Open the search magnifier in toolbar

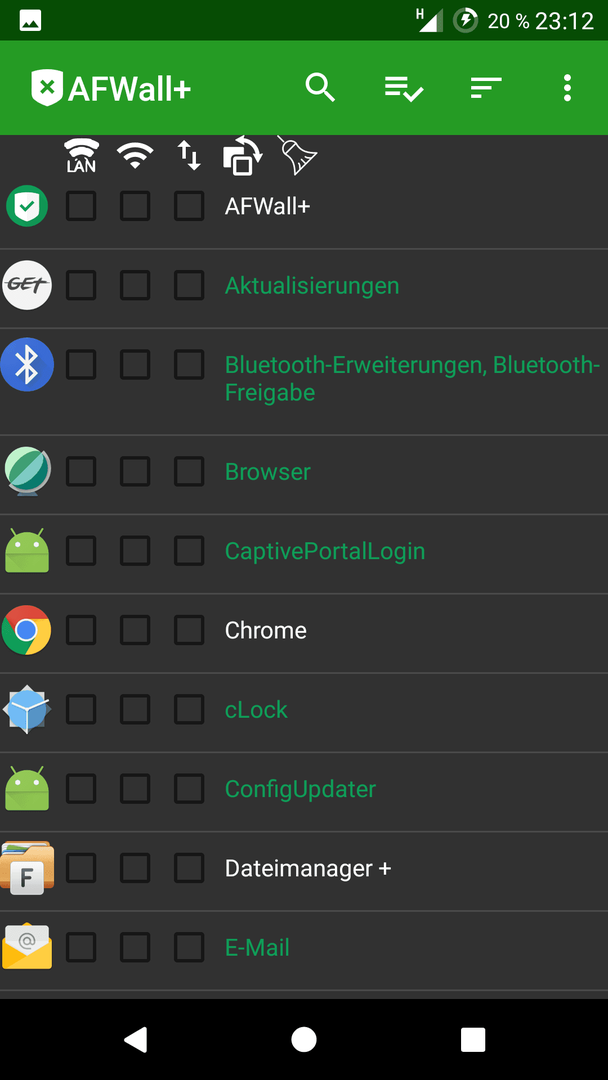[320, 88]
